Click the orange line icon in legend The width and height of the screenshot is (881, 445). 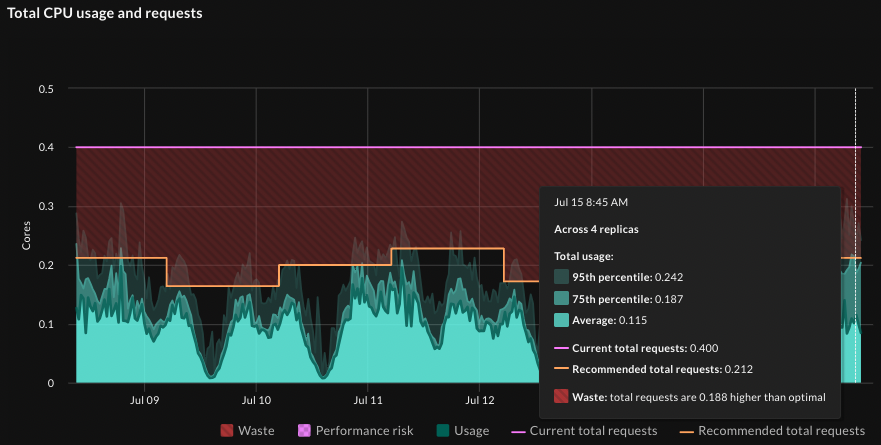coord(686,431)
